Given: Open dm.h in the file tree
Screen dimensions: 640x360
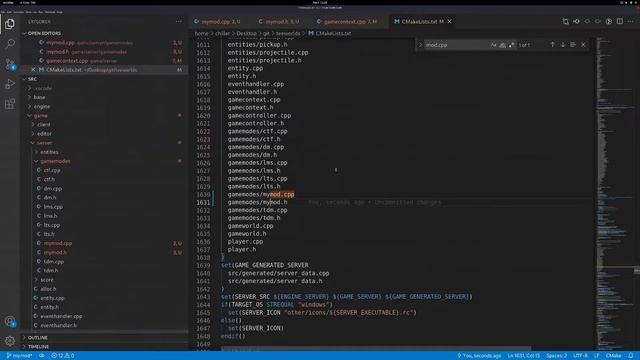Looking at the screenshot, I should [50, 198].
